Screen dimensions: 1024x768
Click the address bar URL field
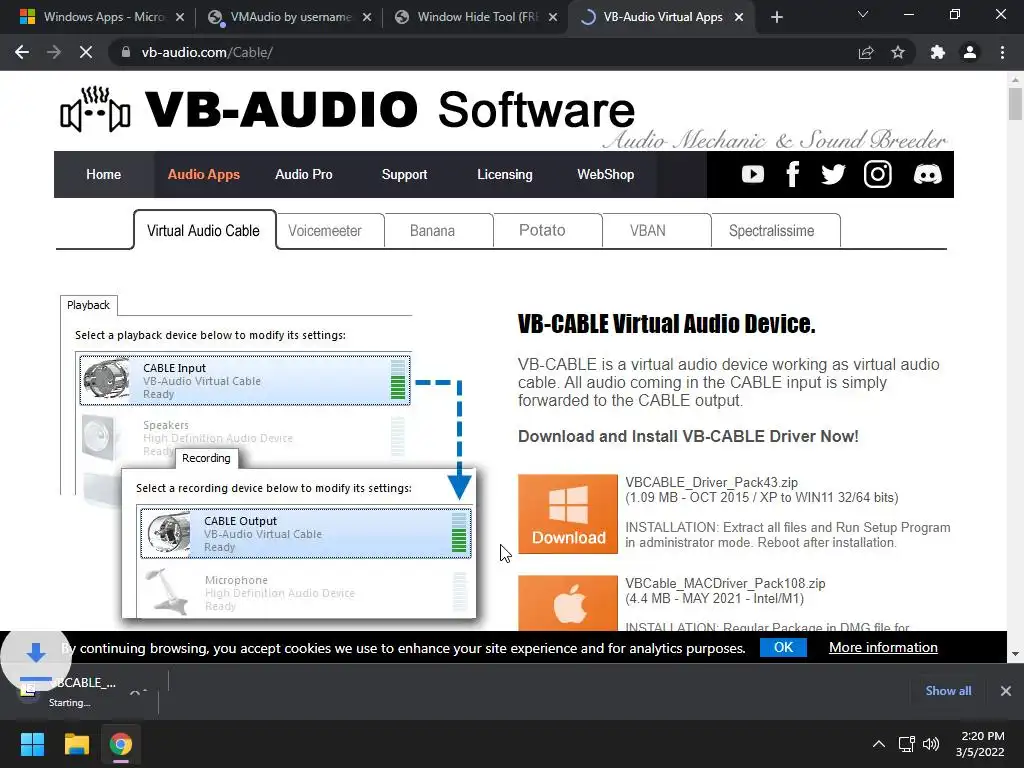483,52
